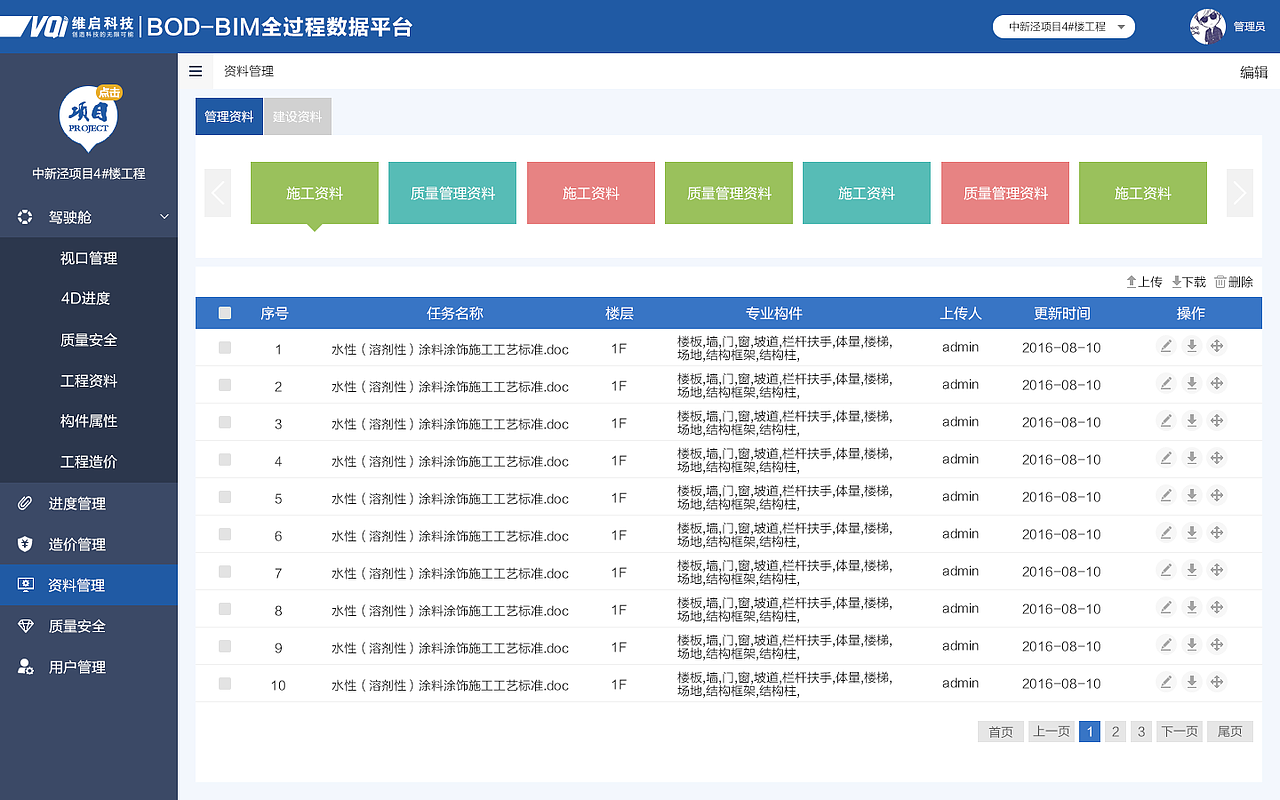Viewport: 1280px width, 800px height.
Task: Go to page 3 in the pagination bar
Action: [x=1141, y=731]
